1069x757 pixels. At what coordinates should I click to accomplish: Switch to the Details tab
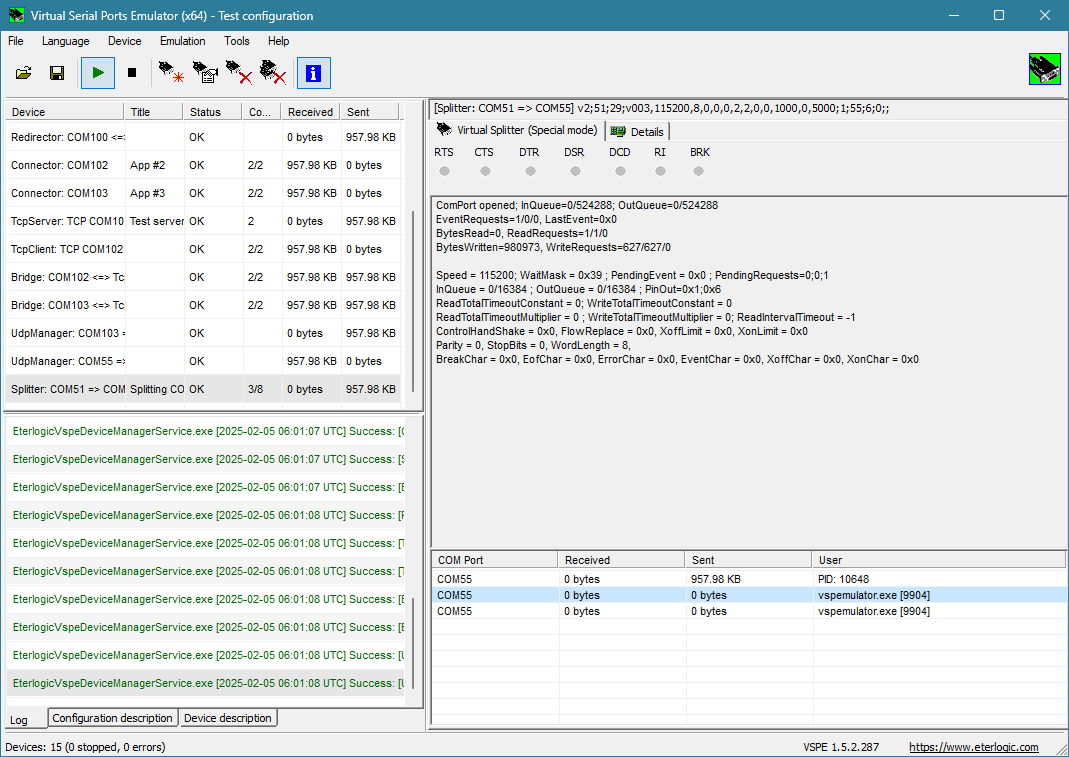click(637, 132)
